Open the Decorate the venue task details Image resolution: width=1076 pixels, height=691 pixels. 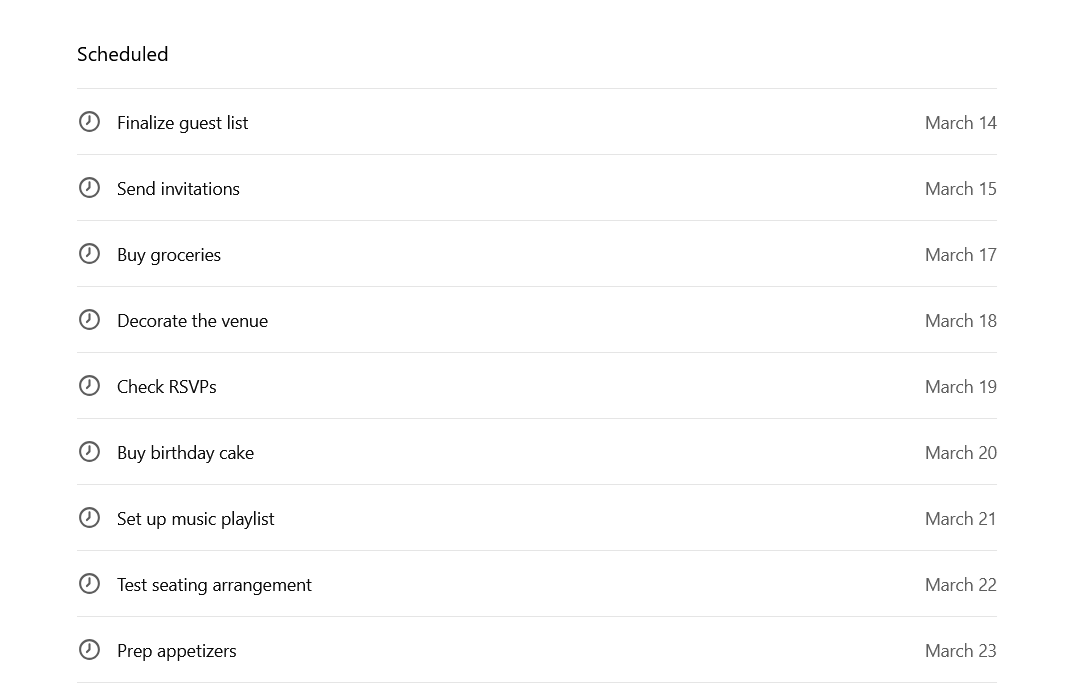point(192,320)
